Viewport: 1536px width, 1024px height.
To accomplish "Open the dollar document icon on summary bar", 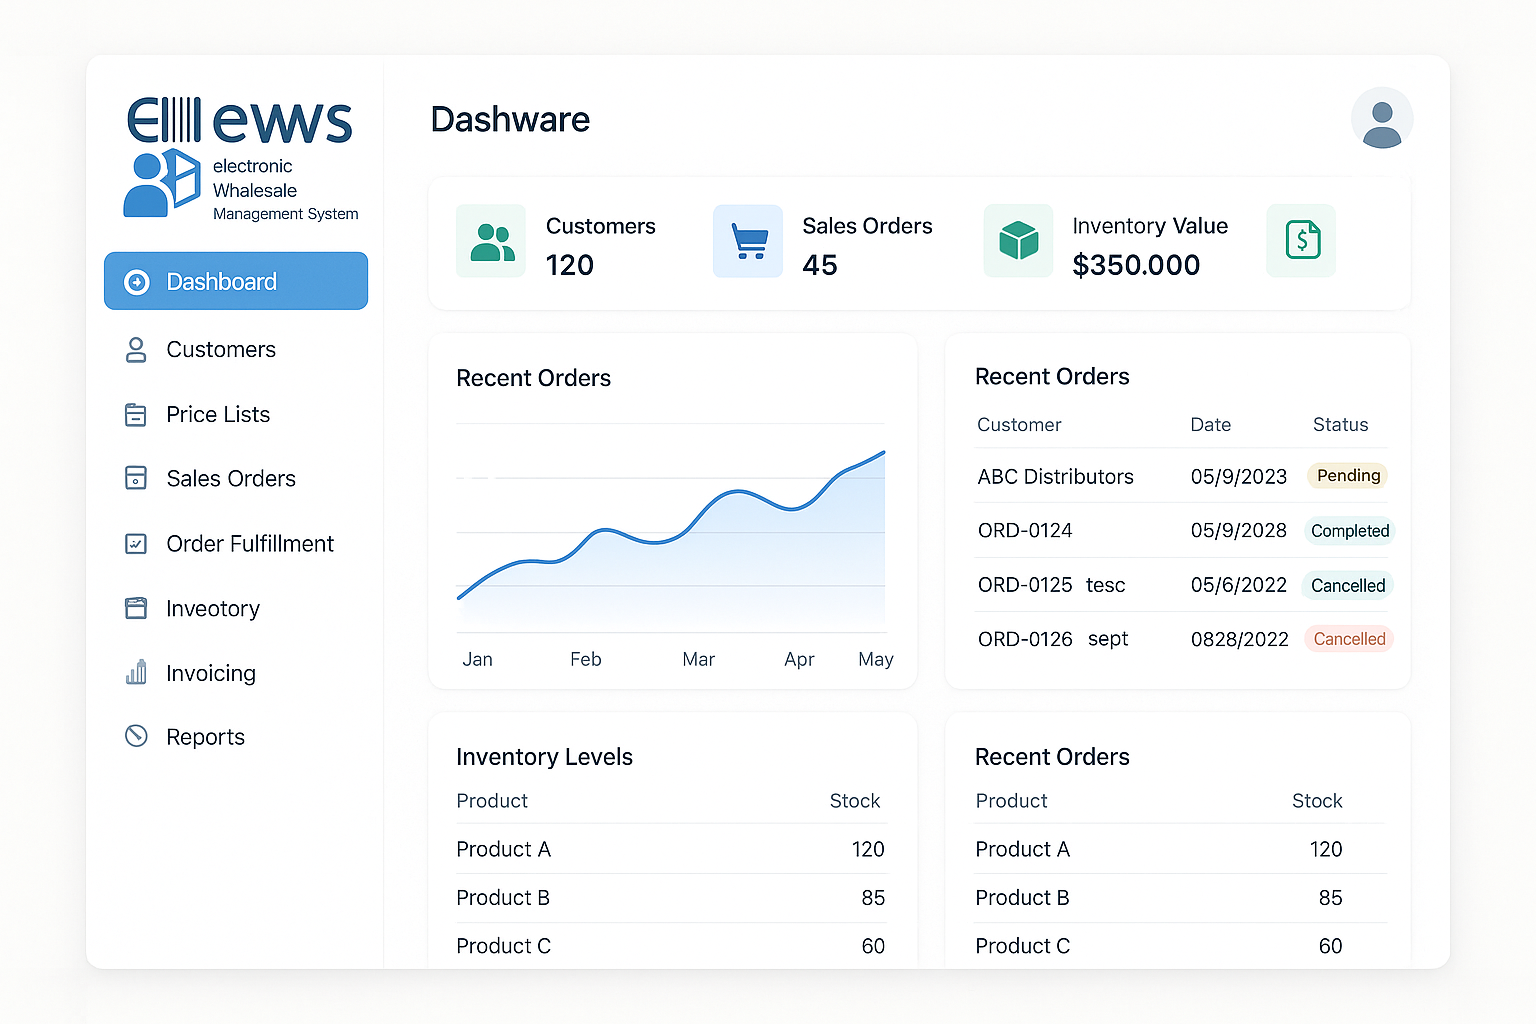I will 1301,241.
